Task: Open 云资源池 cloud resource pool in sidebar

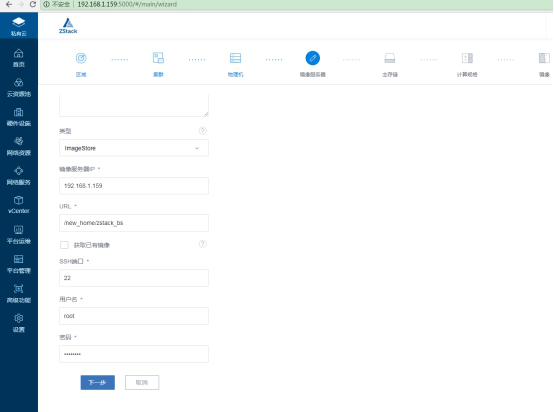Action: [x=19, y=88]
